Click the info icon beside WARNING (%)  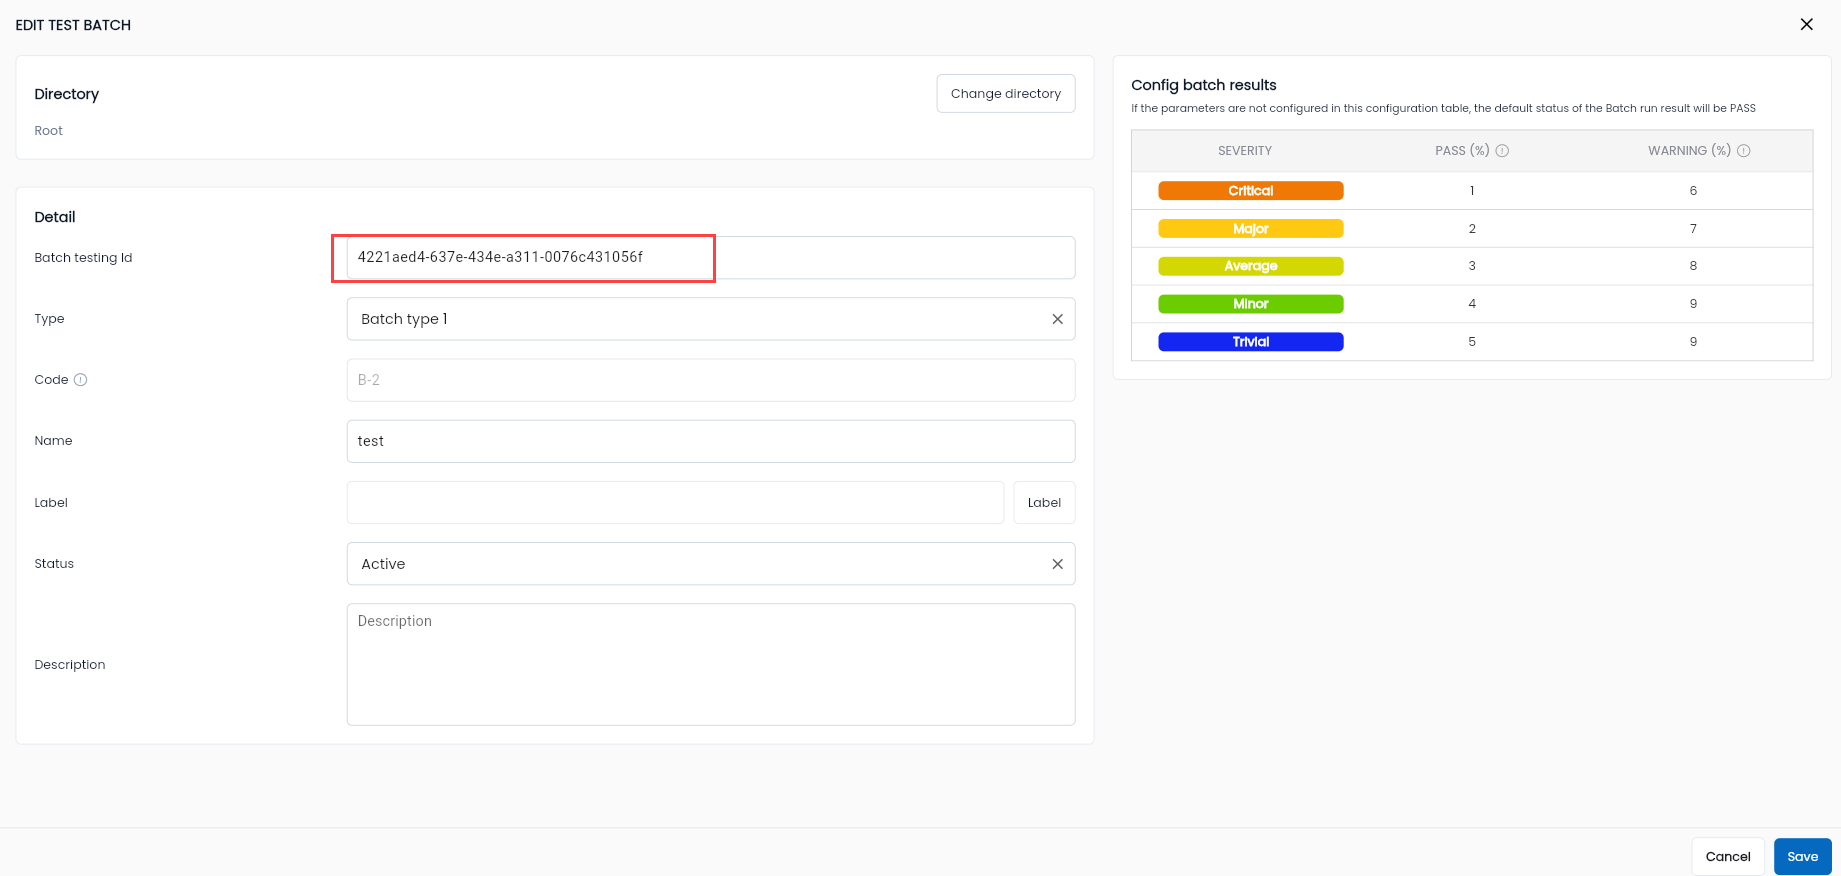(x=1744, y=151)
